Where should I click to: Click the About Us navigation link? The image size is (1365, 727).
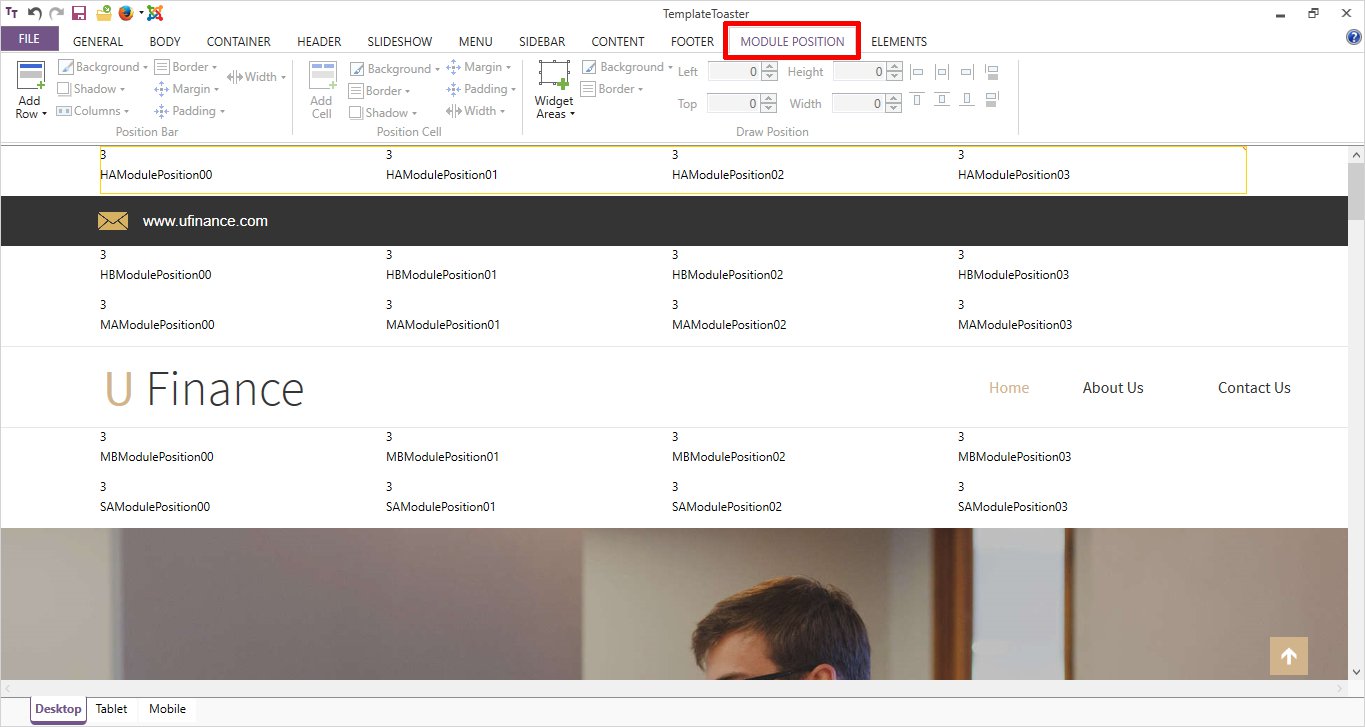[1112, 388]
